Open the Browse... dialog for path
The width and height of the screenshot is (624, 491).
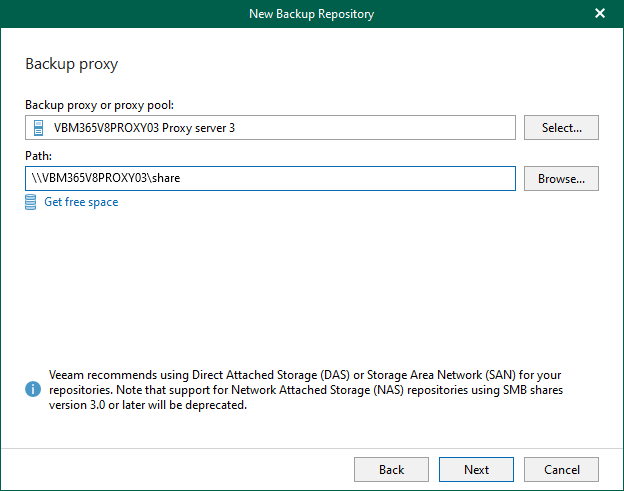pos(561,178)
